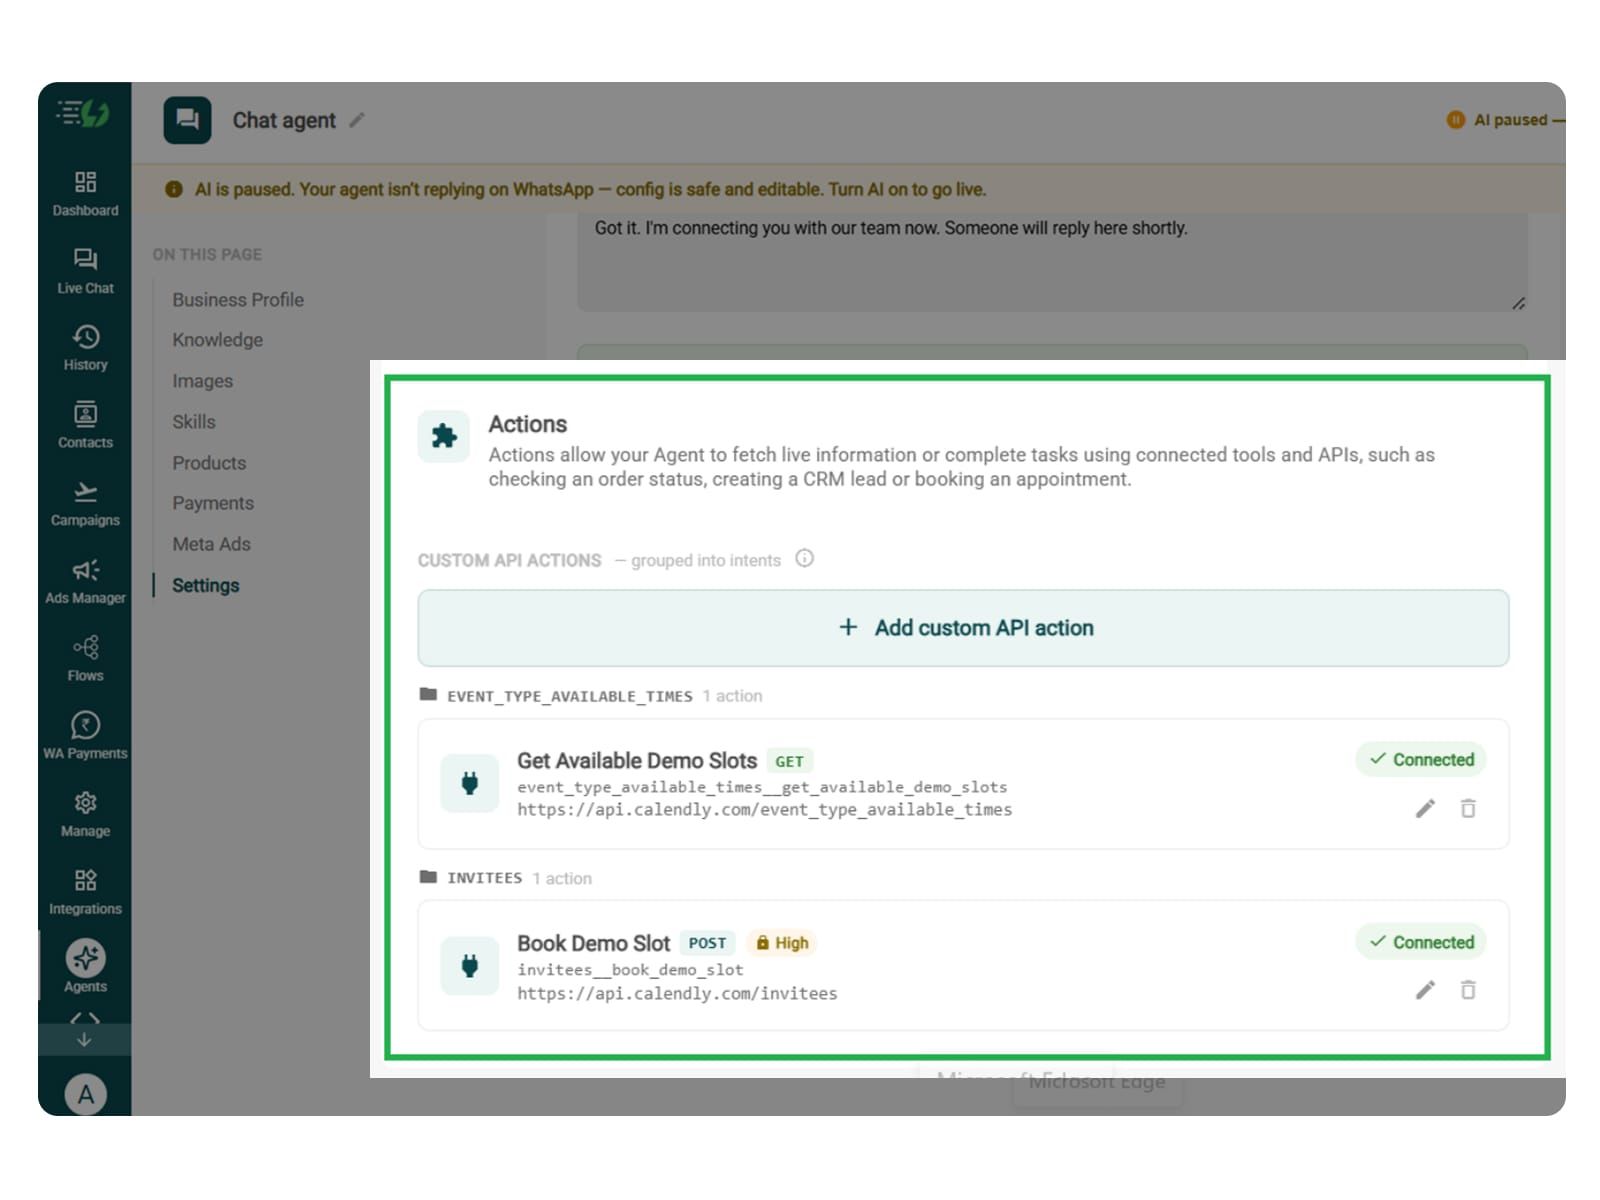Go to Contacts in the sidebar
Image resolution: width=1600 pixels, height=1200 pixels.
pyautogui.click(x=85, y=426)
